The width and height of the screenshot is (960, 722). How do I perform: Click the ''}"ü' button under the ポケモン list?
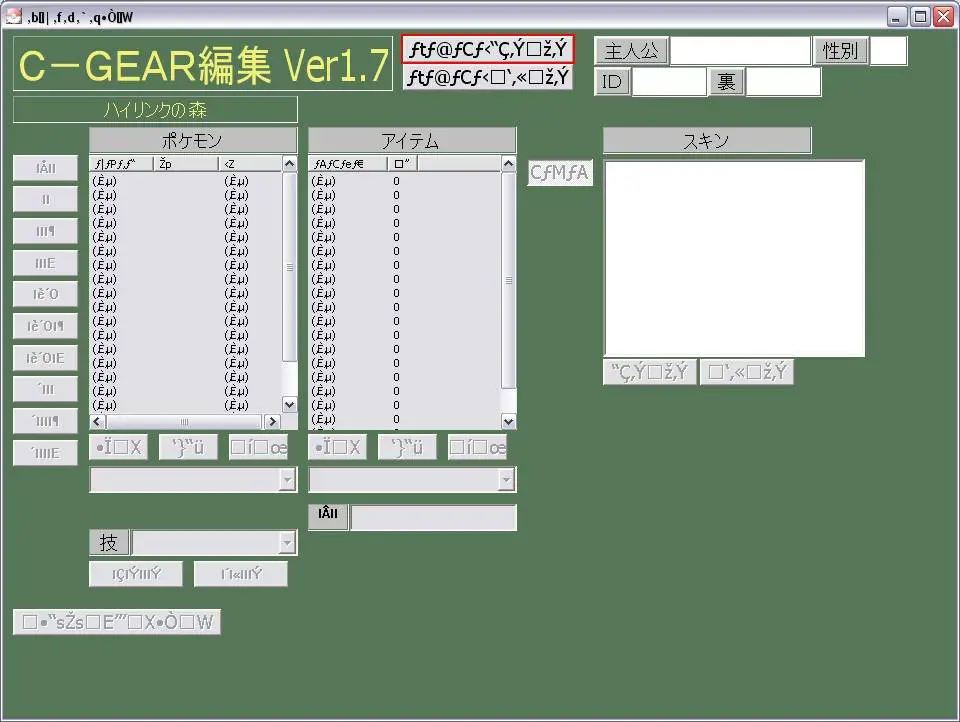coord(189,447)
